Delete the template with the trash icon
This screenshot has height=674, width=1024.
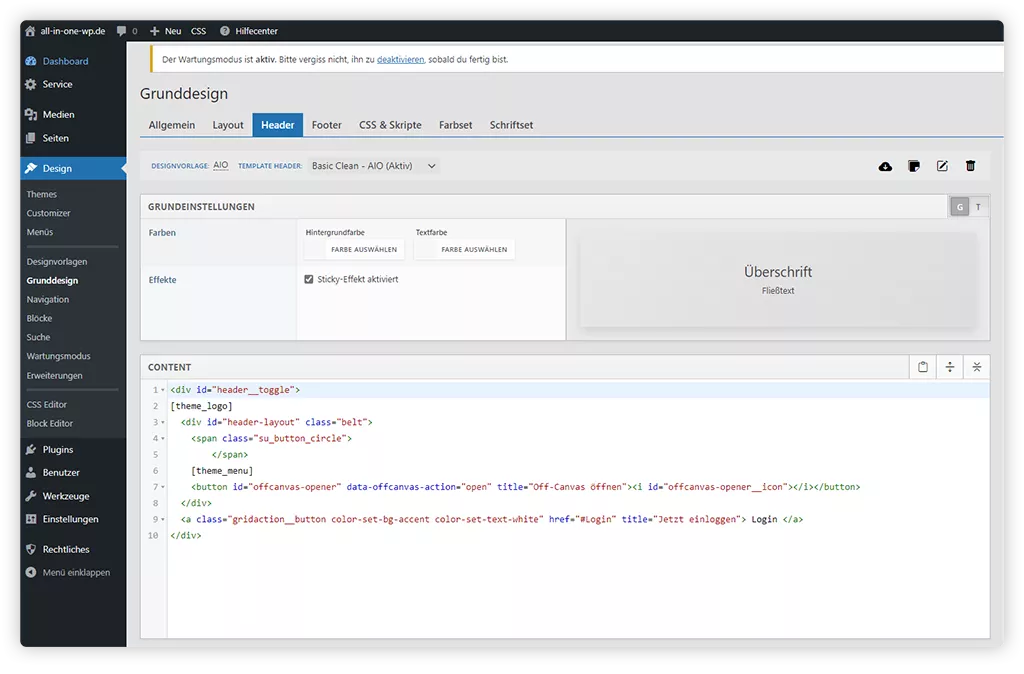coord(970,166)
